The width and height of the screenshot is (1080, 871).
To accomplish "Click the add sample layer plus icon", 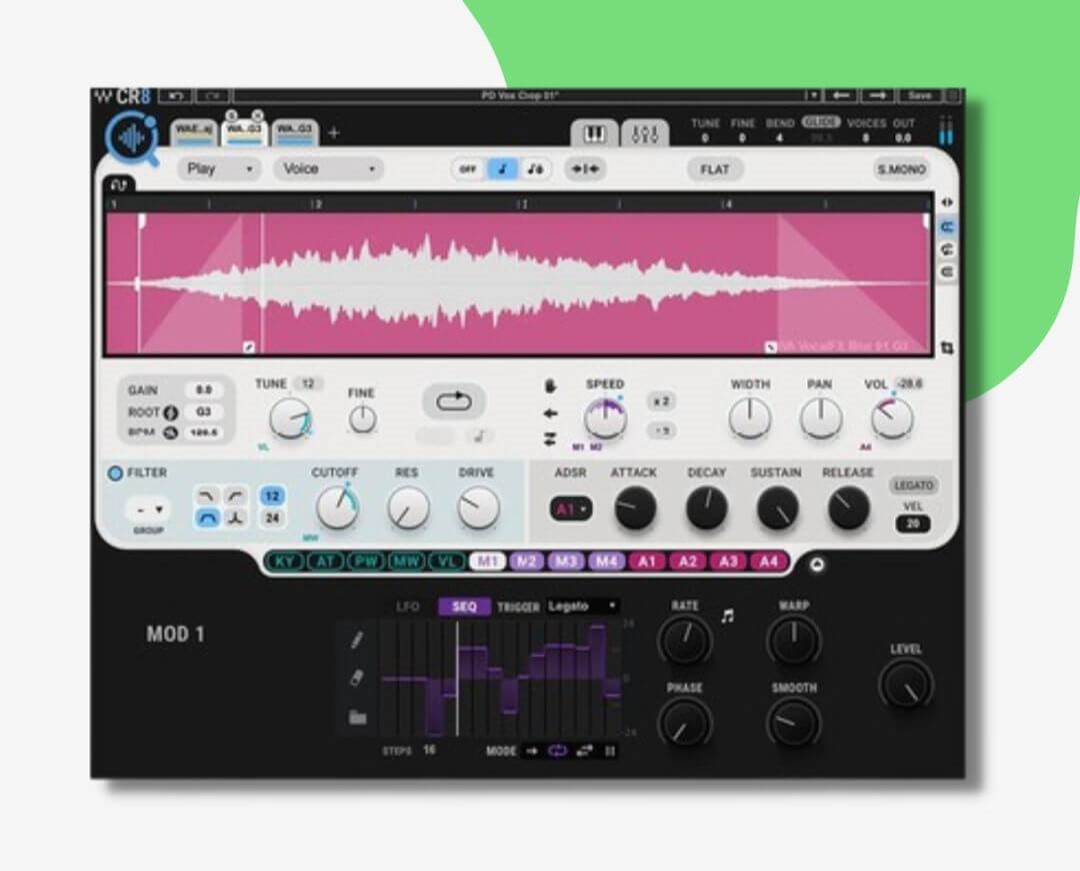I will pyautogui.click(x=334, y=133).
